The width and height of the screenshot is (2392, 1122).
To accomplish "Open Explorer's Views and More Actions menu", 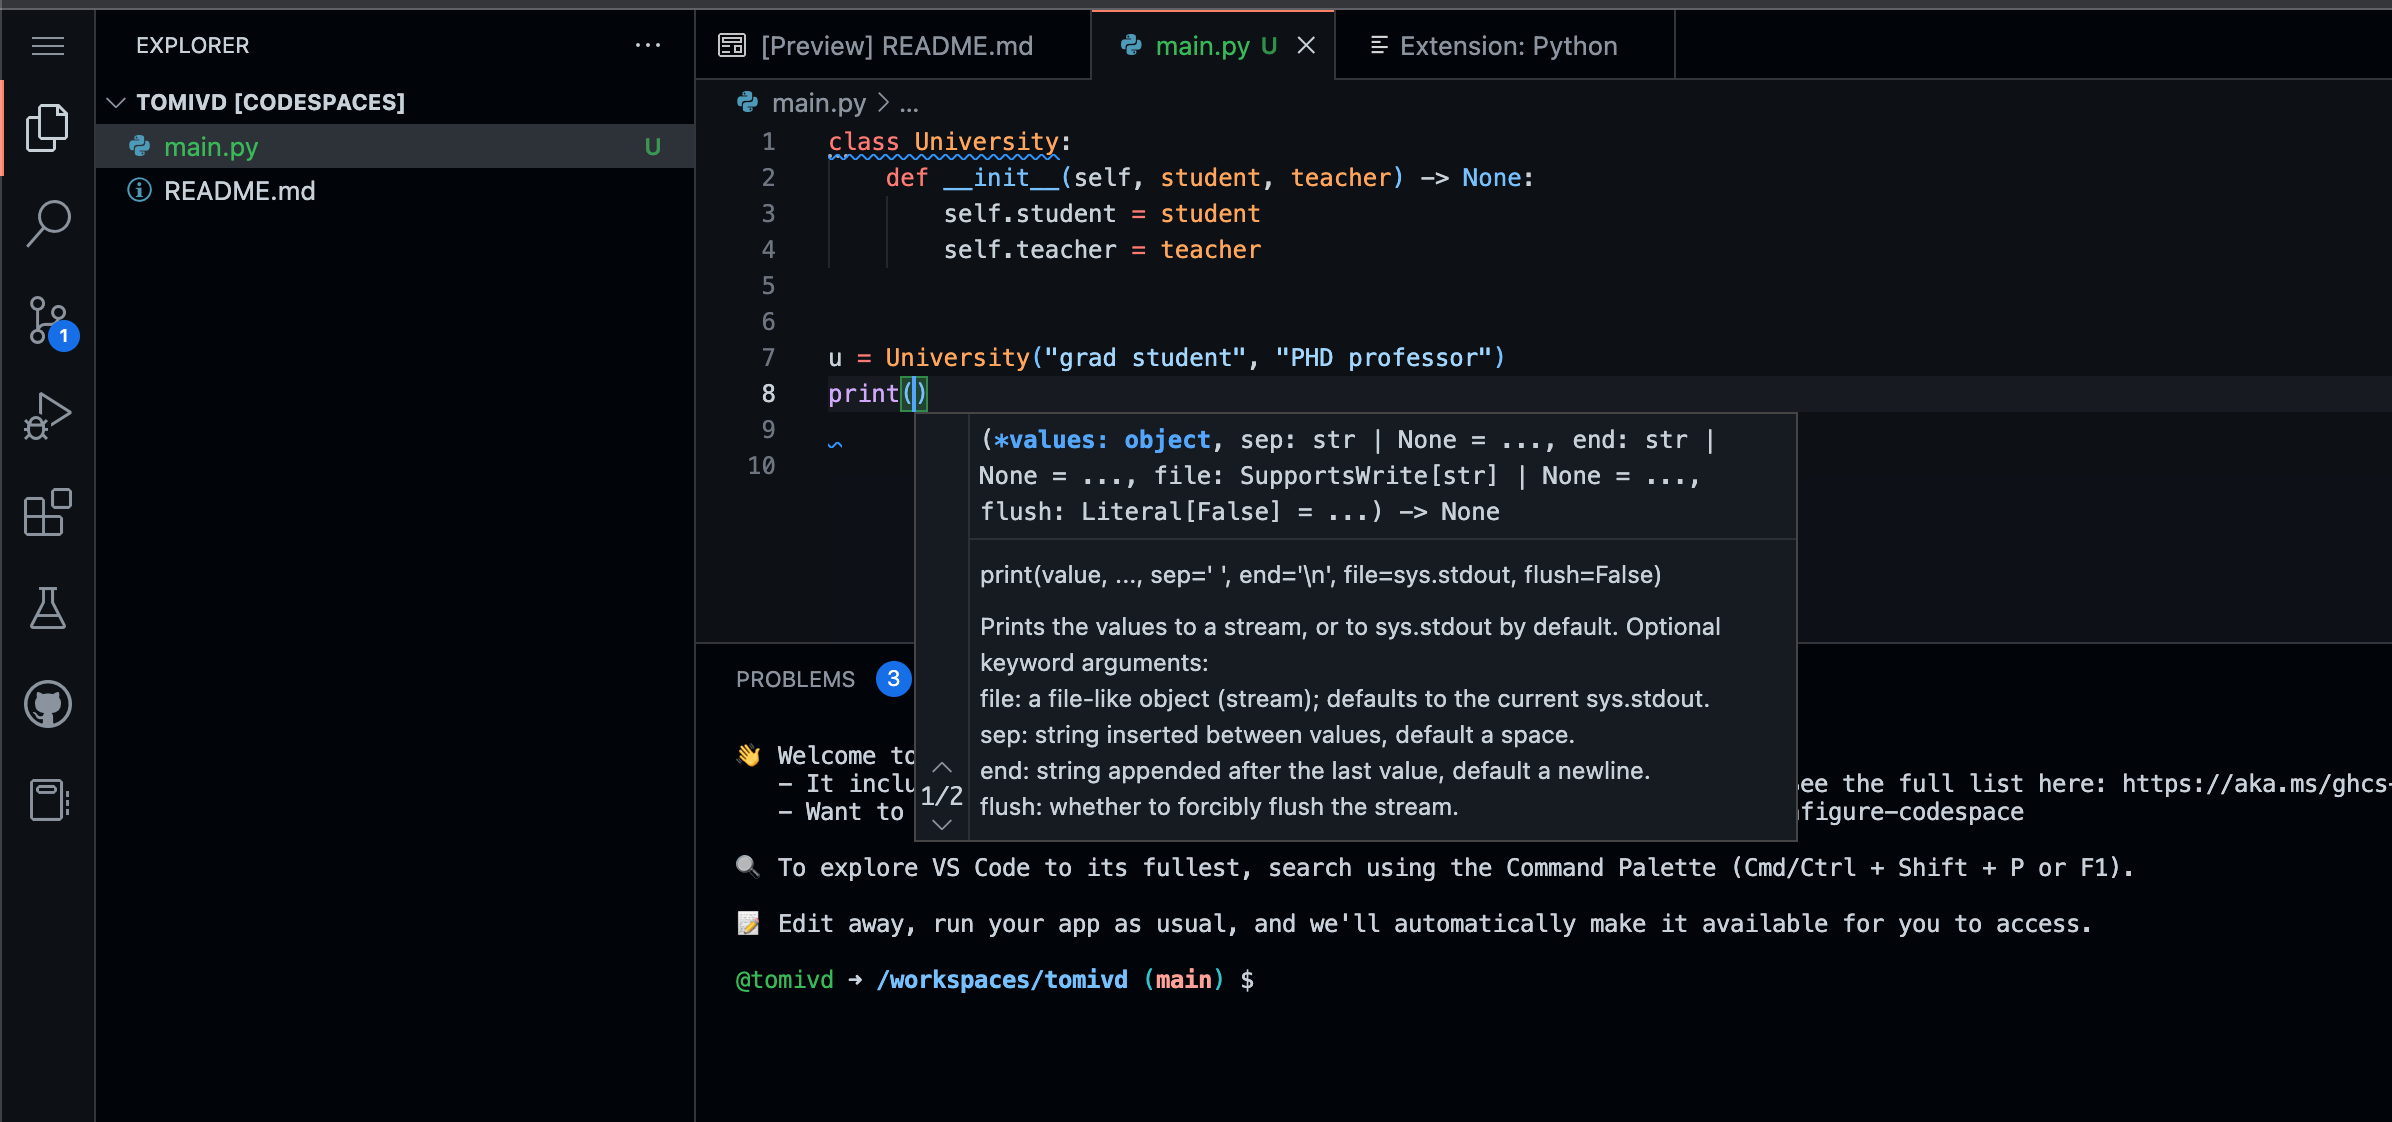I will 649,45.
